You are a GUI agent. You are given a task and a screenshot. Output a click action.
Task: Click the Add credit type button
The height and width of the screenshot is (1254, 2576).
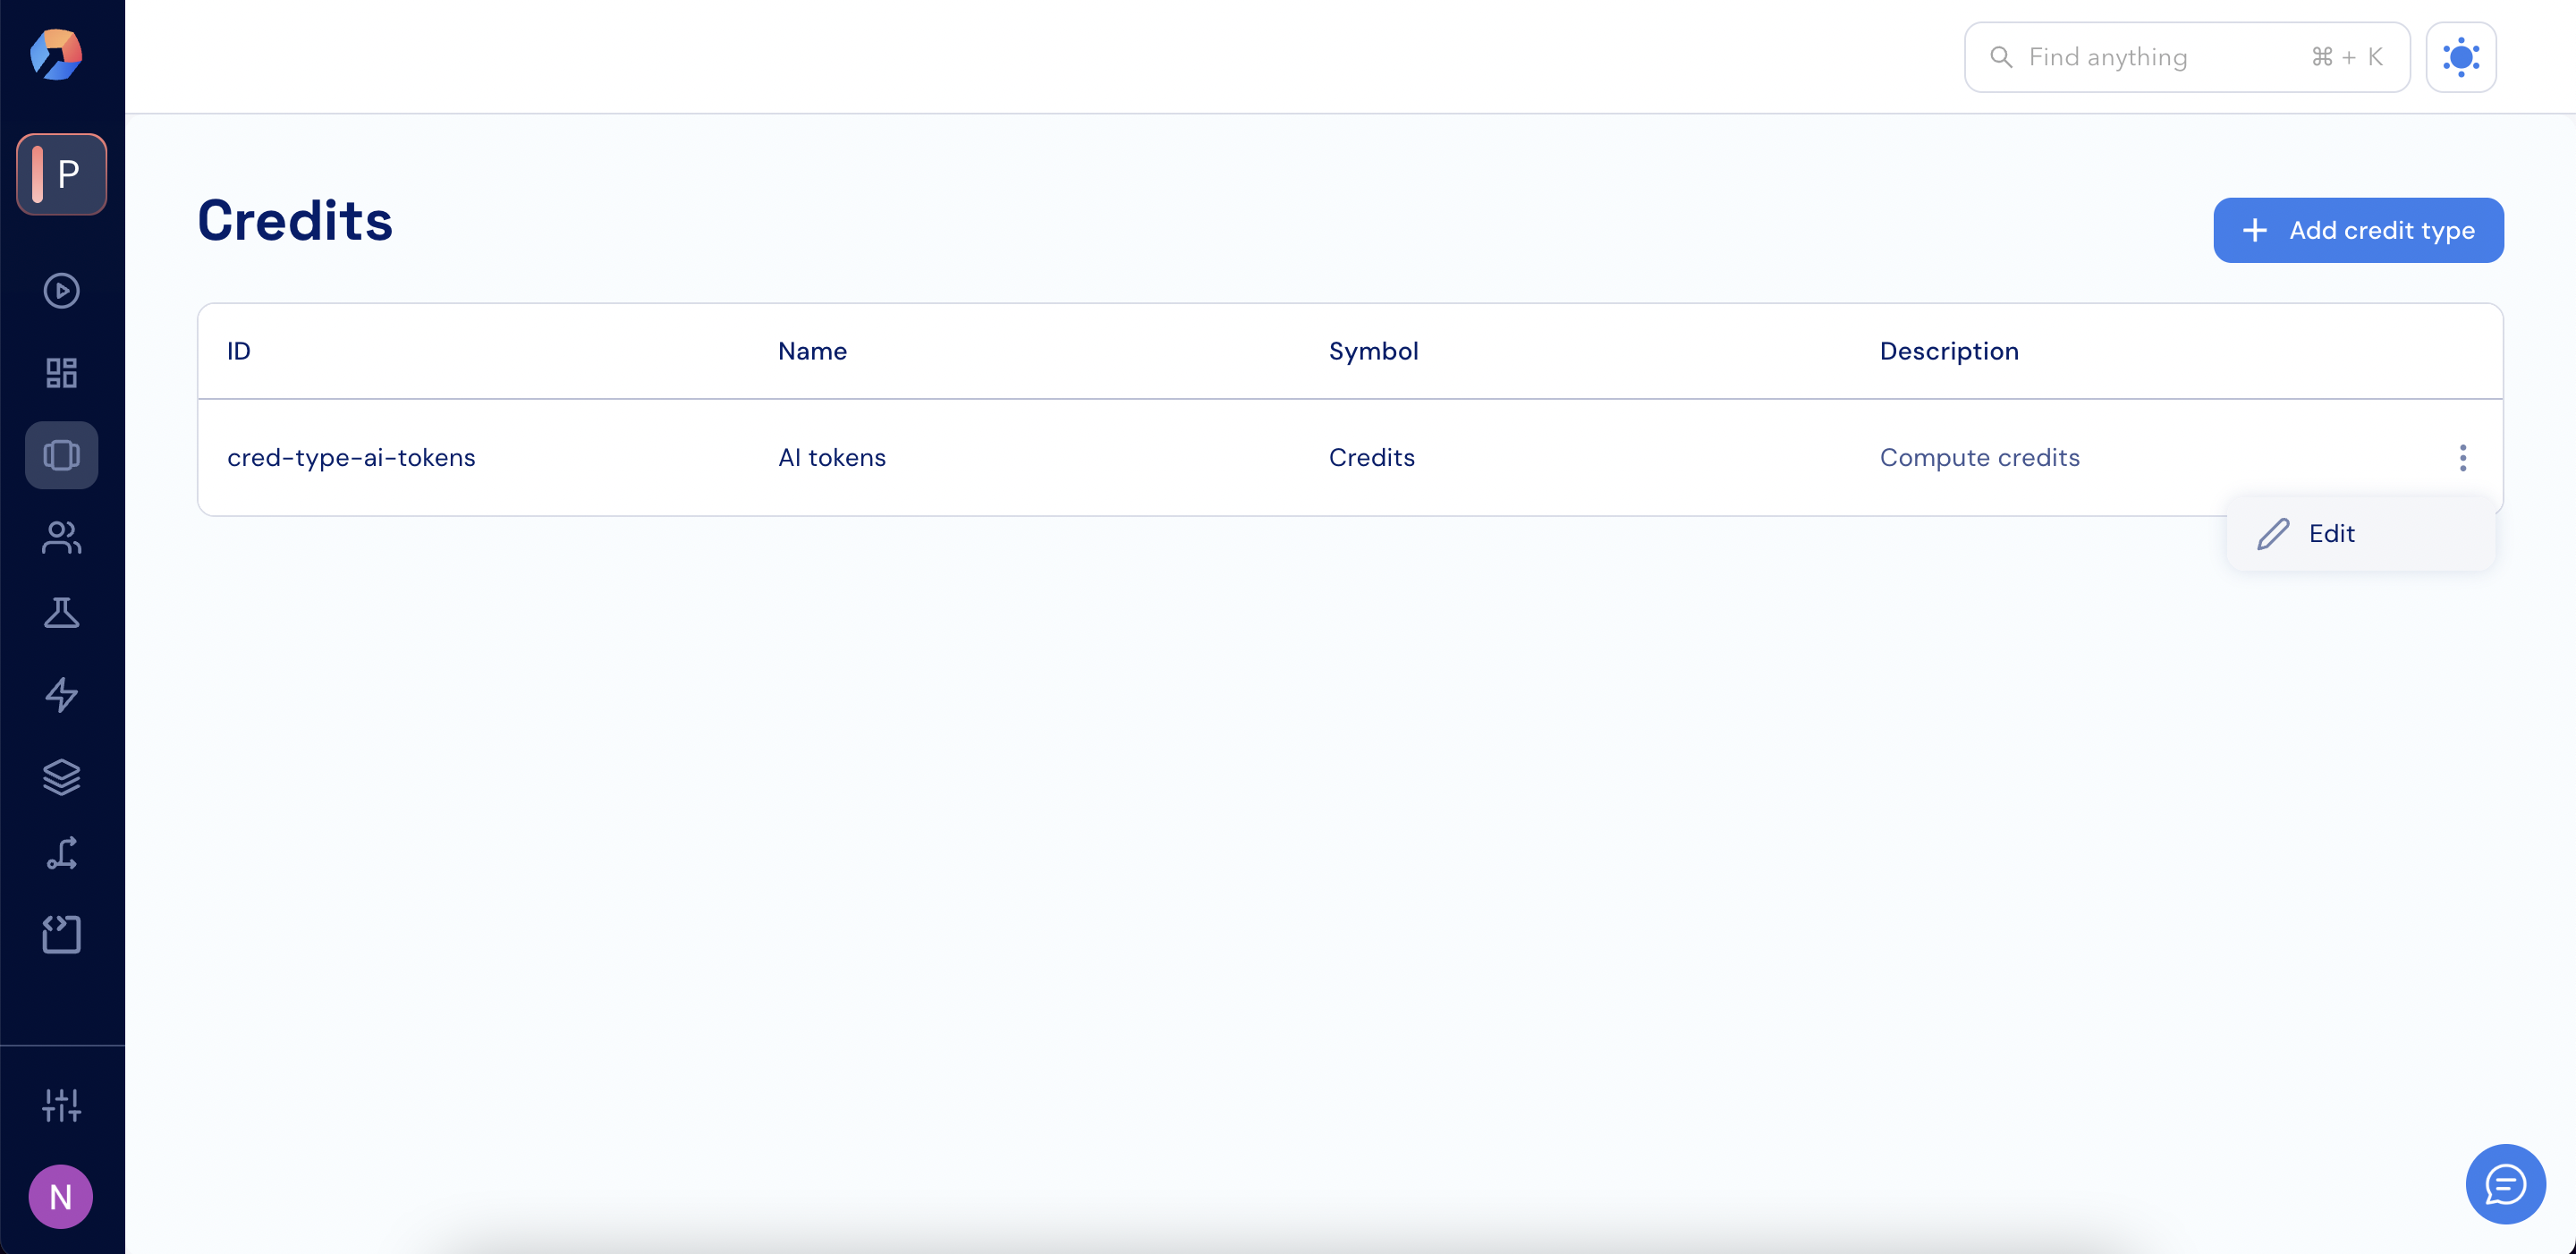[2357, 230]
